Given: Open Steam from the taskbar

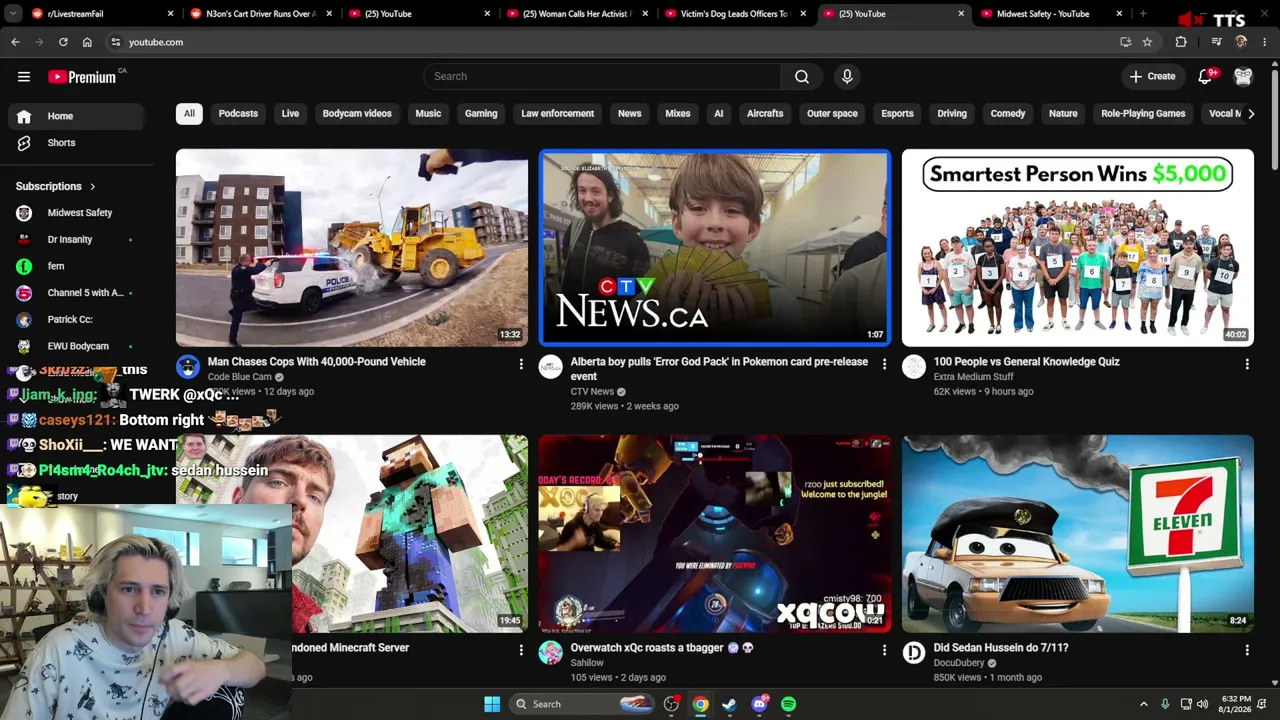Looking at the screenshot, I should click(729, 704).
